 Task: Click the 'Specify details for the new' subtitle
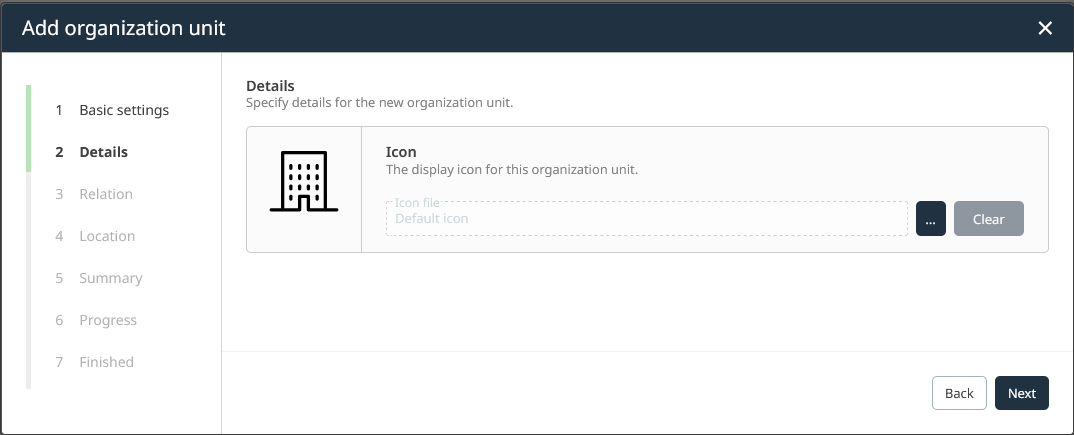[379, 103]
